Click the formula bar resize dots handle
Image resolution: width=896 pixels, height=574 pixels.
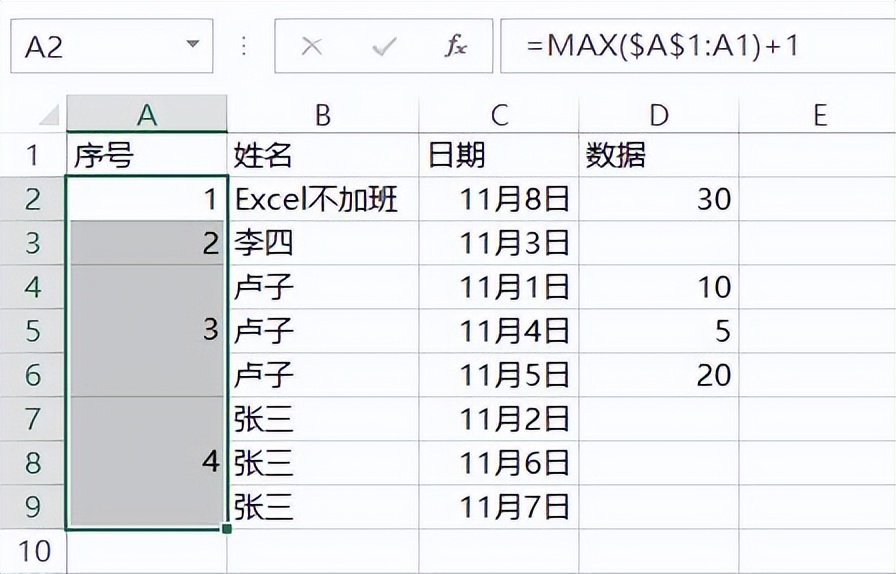click(x=244, y=46)
